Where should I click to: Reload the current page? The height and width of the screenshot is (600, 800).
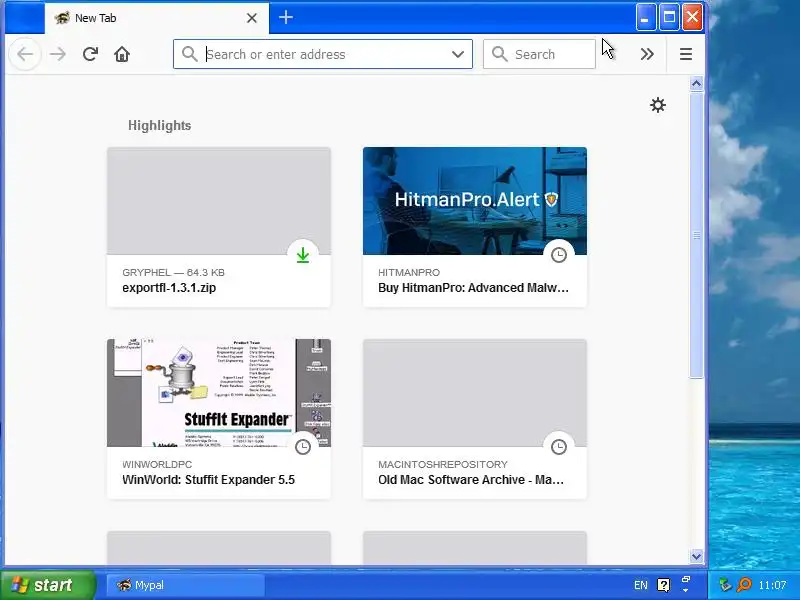point(90,54)
